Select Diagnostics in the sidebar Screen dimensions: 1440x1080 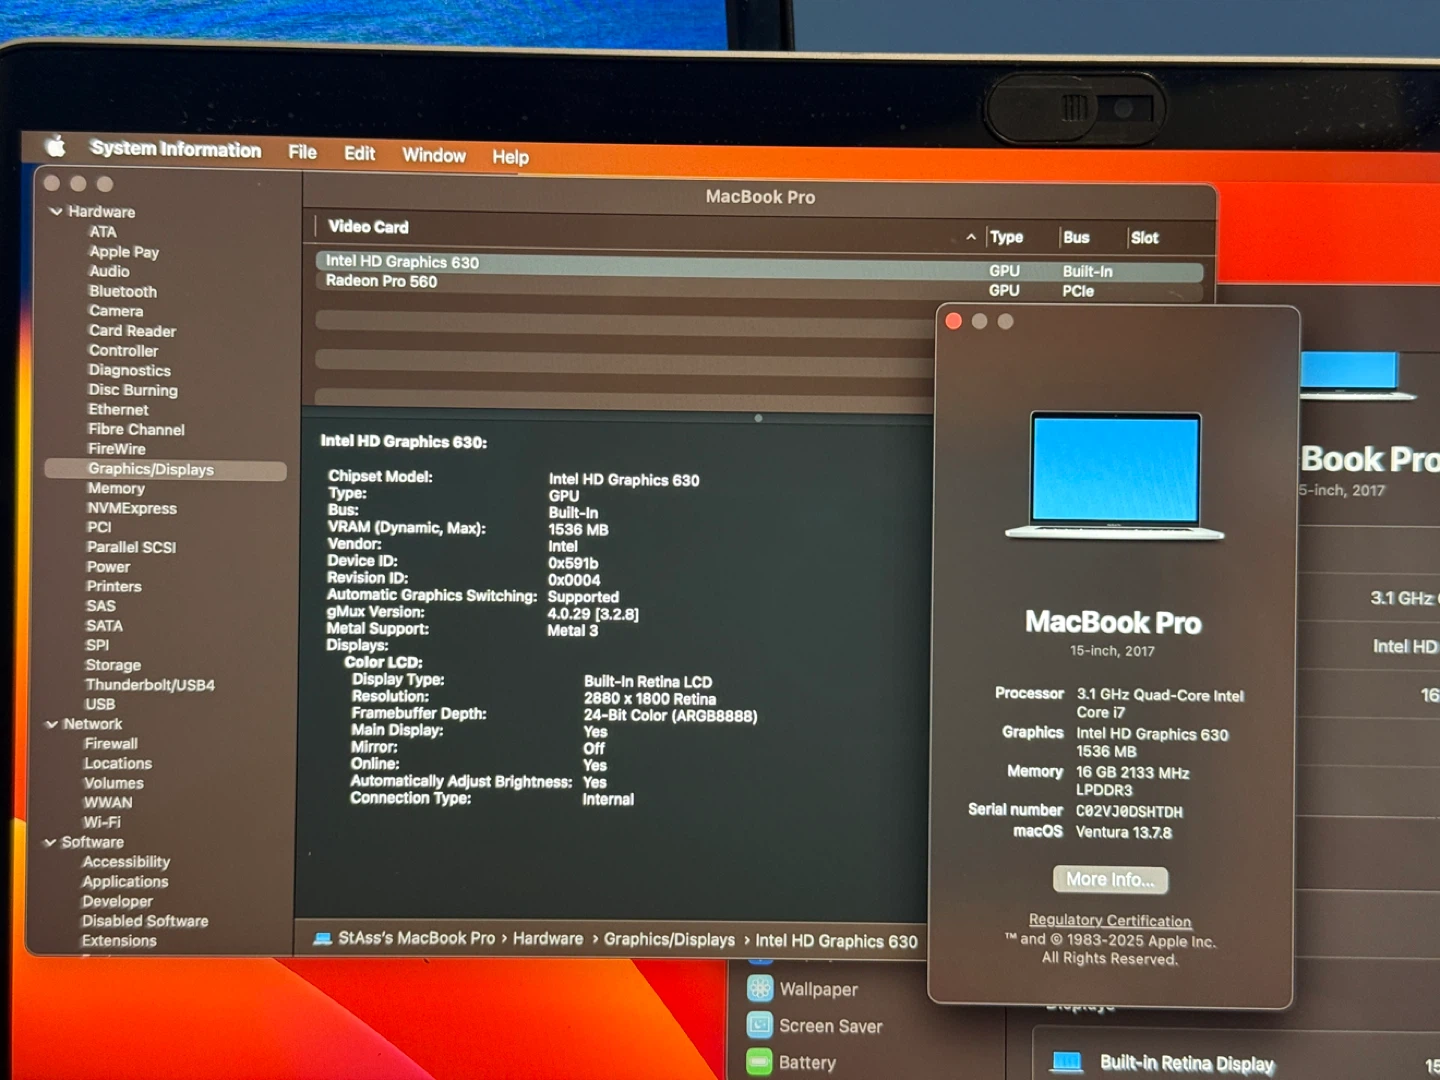coord(129,370)
